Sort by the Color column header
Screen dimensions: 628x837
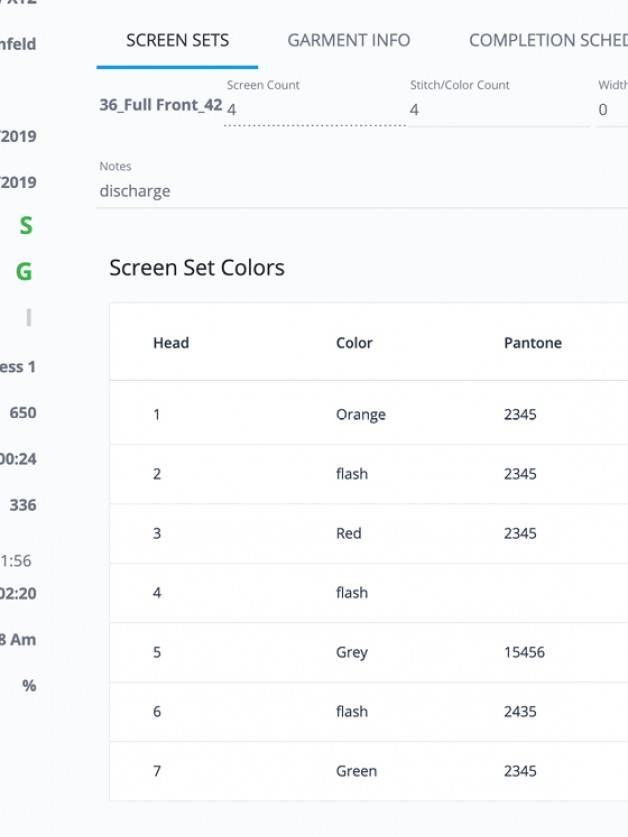354,343
